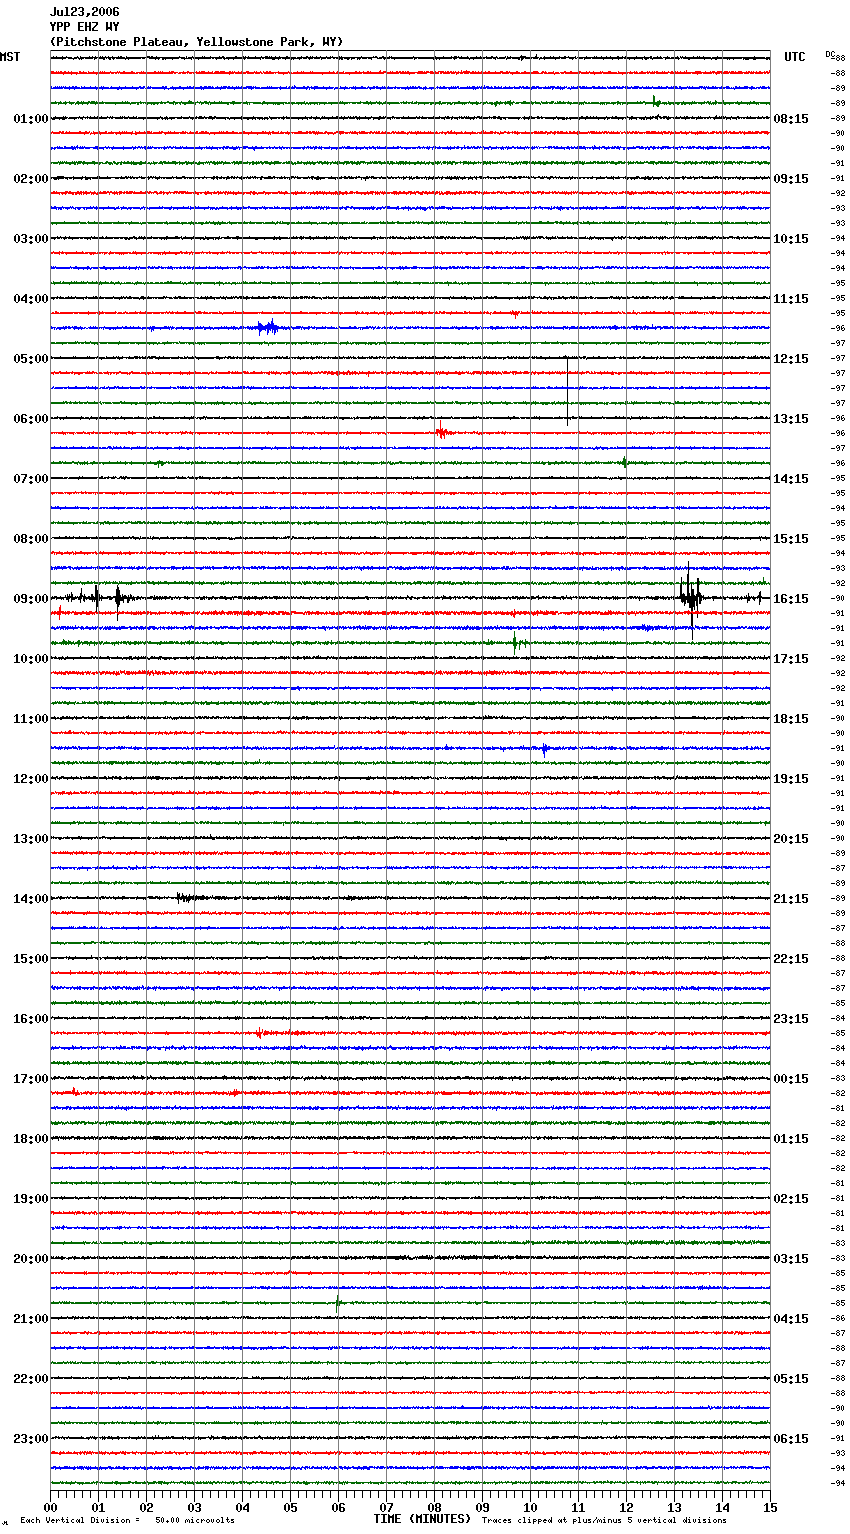
Task: Click the 11:00 MST time label
Action: [31, 719]
